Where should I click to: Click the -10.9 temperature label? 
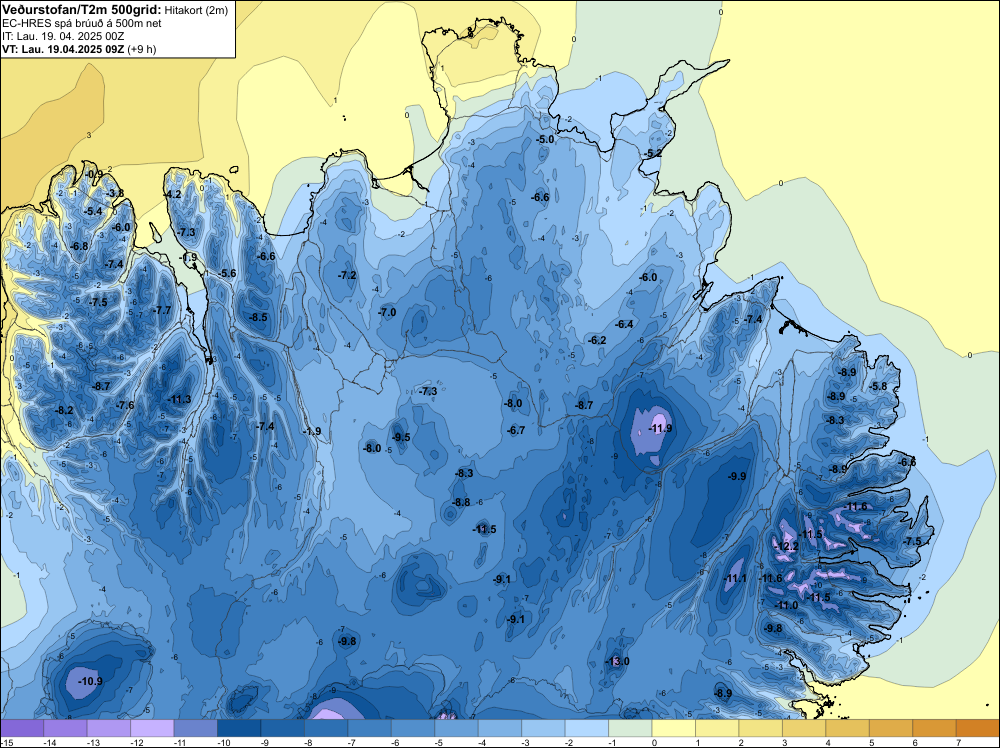click(90, 681)
